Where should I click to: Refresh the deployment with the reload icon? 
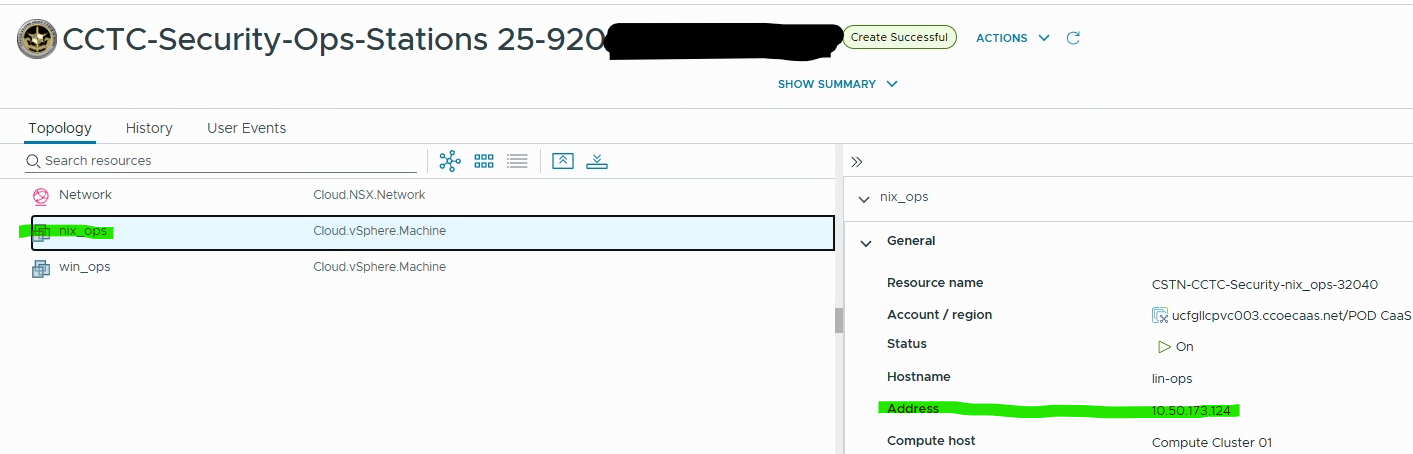[x=1073, y=38]
